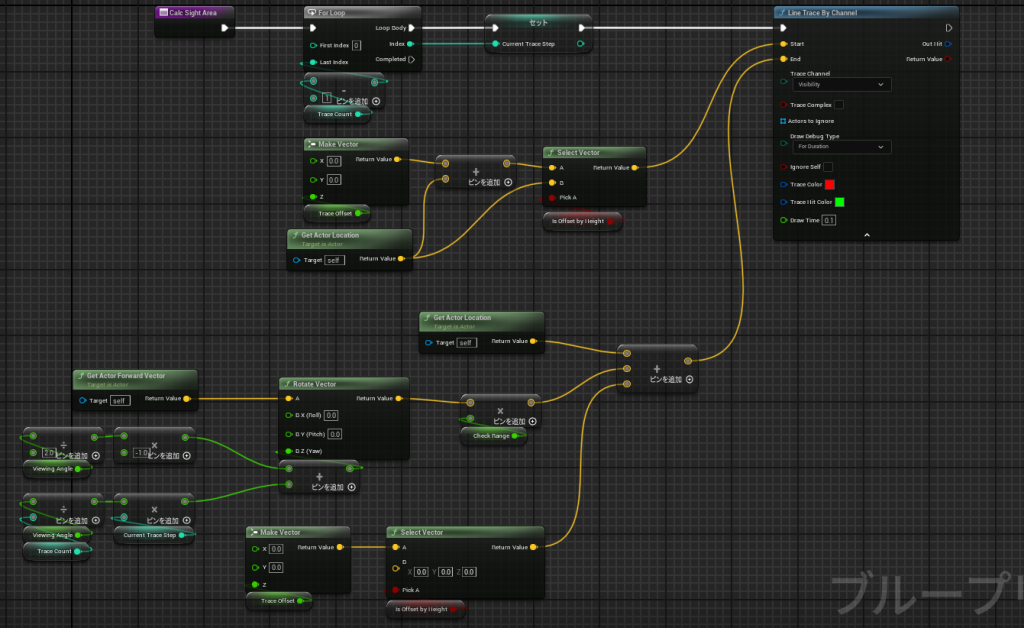Open the Trace Channel Visibility dropdown

point(840,85)
